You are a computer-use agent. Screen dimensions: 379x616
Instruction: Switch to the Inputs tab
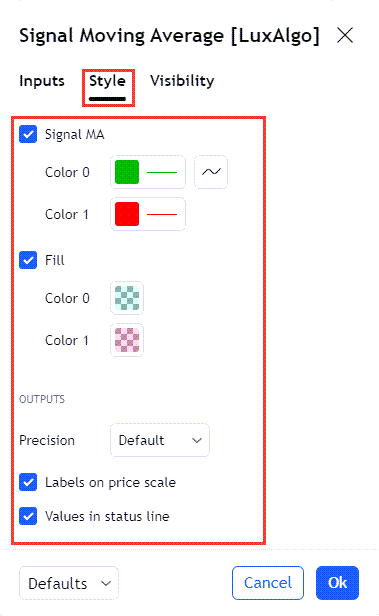coord(42,81)
